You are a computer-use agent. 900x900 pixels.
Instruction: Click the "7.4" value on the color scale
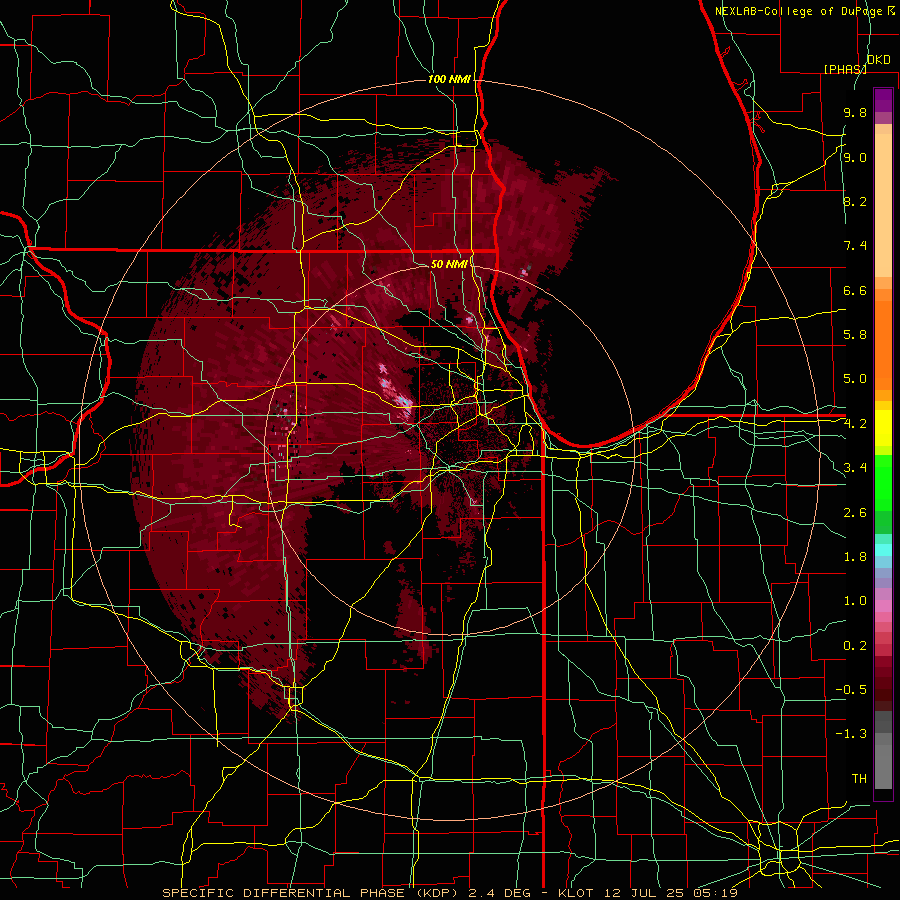click(x=855, y=246)
